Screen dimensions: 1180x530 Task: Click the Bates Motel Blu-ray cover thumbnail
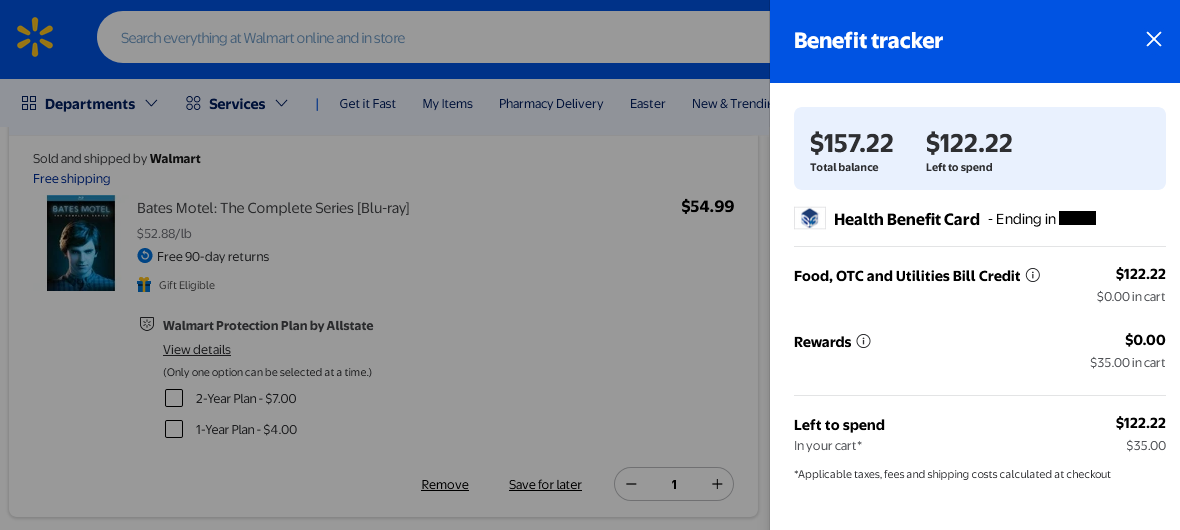[x=81, y=243]
